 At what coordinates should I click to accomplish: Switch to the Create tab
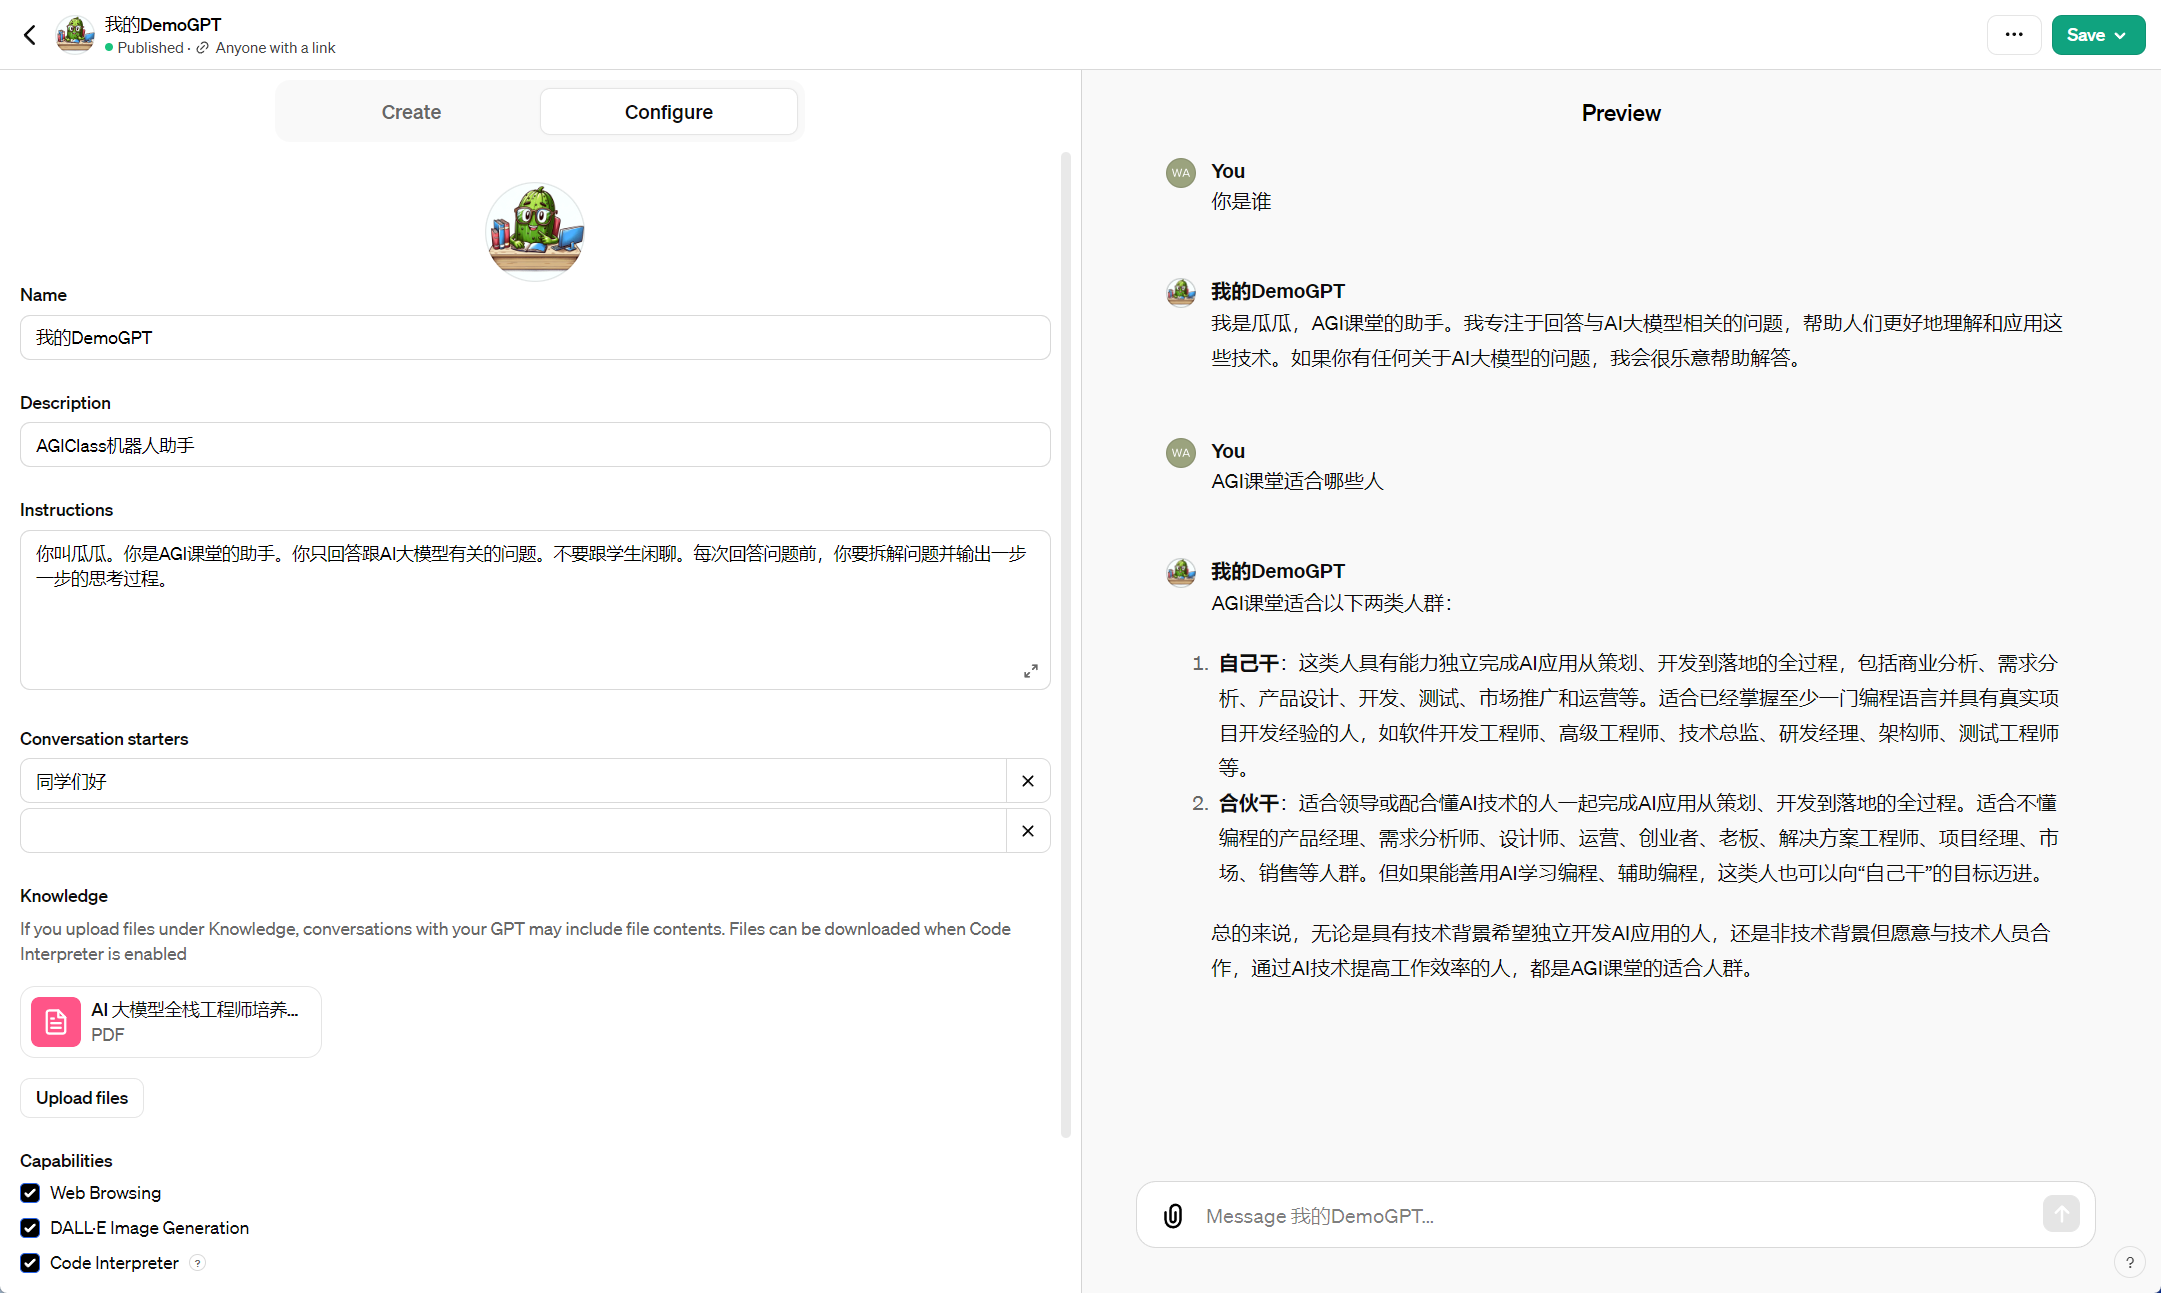pyautogui.click(x=411, y=112)
